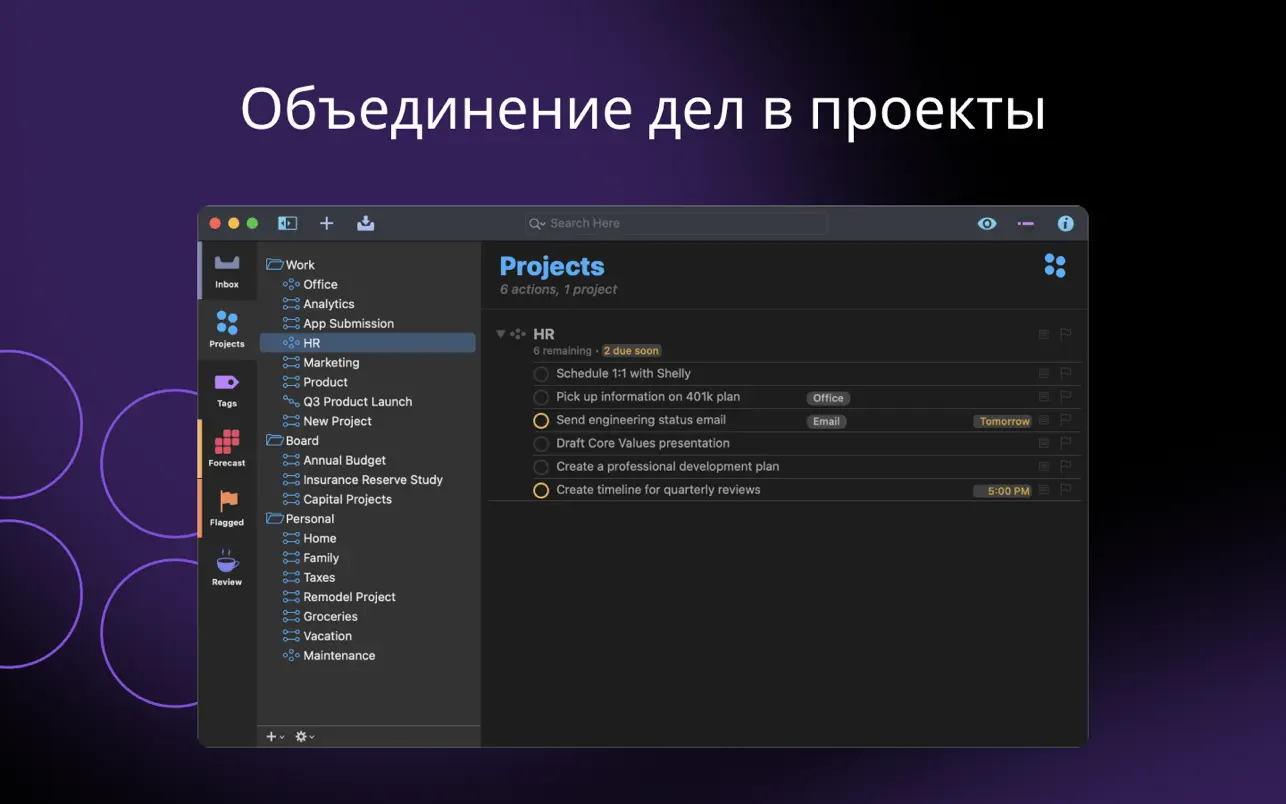Open the Inbox perspective
Viewport: 1286px width, 804px height.
tap(227, 270)
